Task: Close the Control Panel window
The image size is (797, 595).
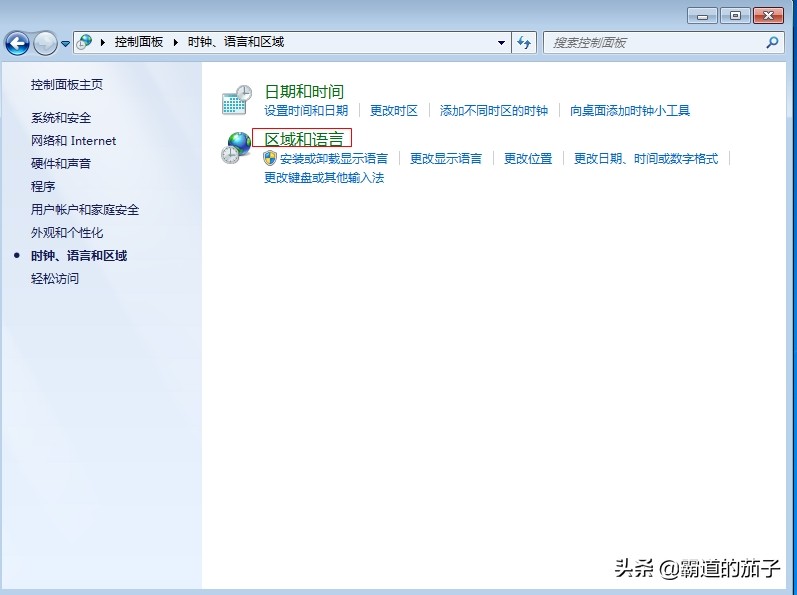Action: pos(768,16)
